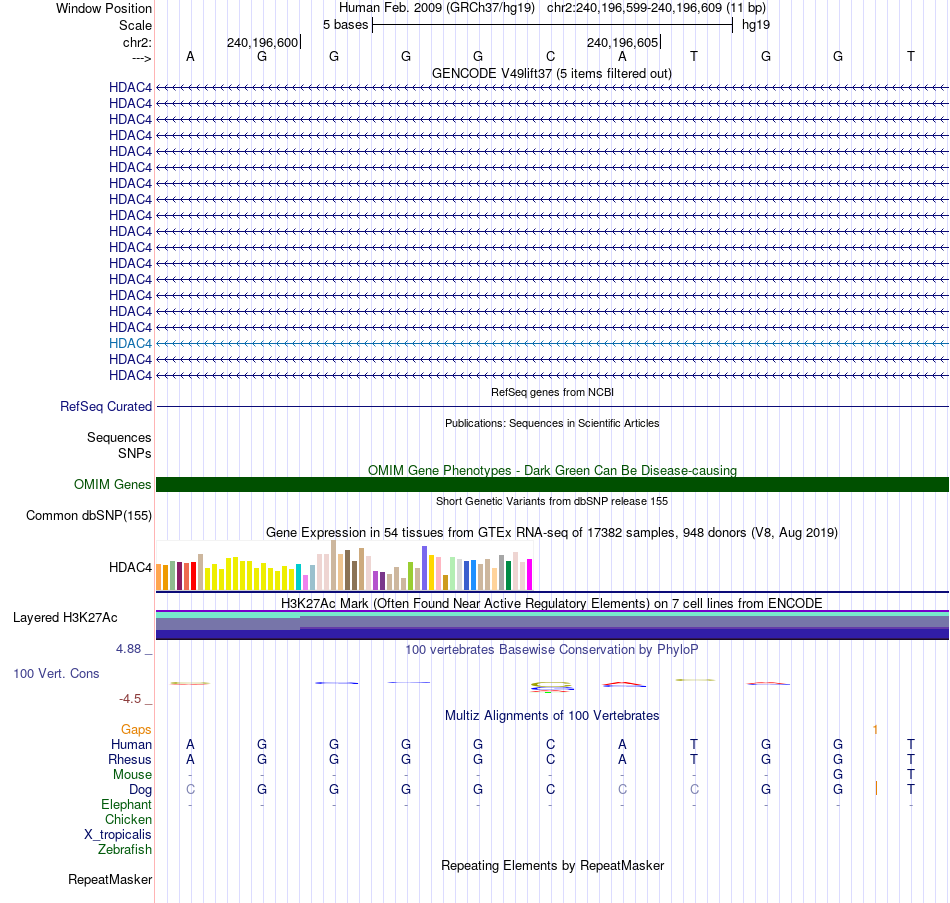Viewport: 950px width, 903px height.
Task: Click the GTEx HDAC4 tissue expression bar chart
Action: pyautogui.click(x=344, y=565)
